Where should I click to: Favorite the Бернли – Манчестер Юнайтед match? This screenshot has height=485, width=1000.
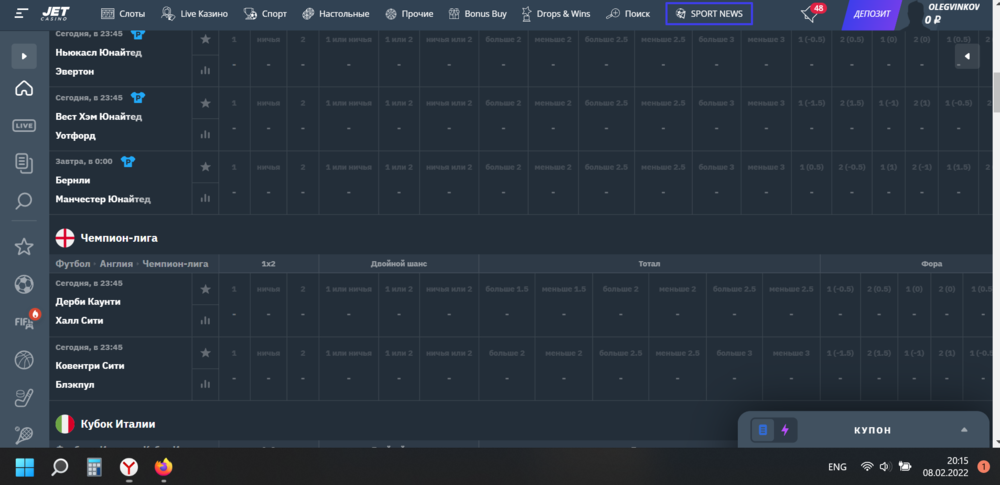click(205, 167)
